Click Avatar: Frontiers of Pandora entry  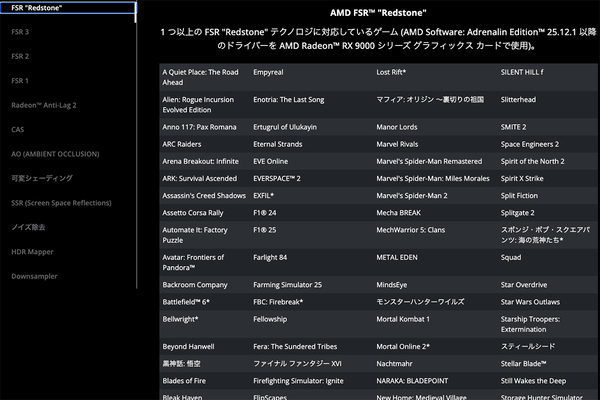193,263
